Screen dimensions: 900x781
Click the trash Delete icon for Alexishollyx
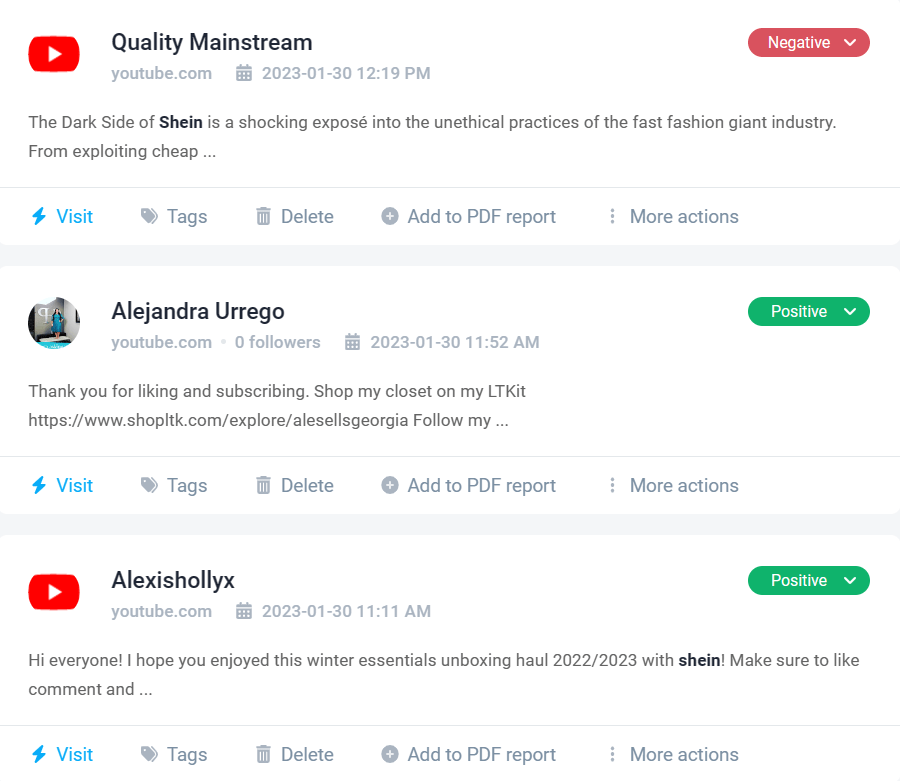pyautogui.click(x=264, y=755)
